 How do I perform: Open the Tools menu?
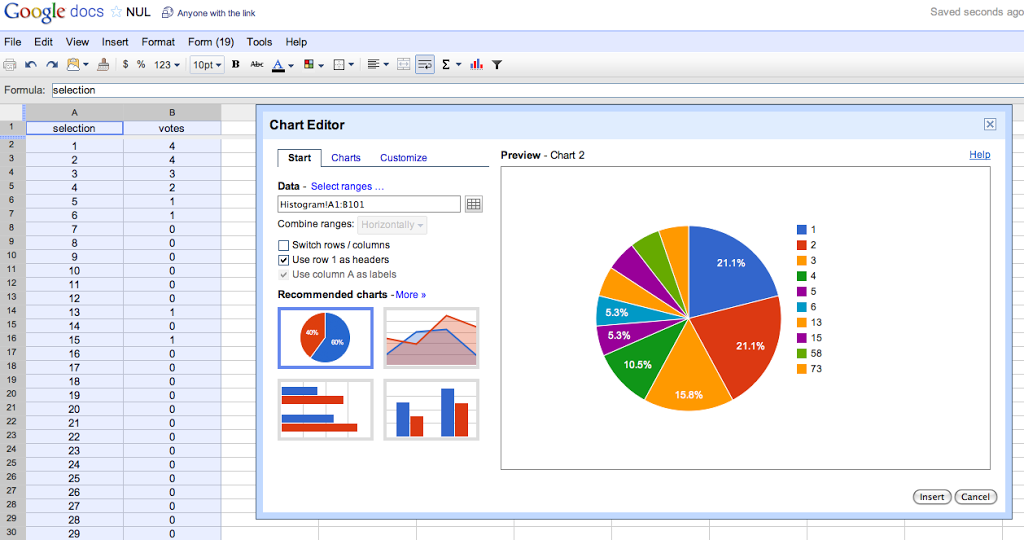pos(259,42)
